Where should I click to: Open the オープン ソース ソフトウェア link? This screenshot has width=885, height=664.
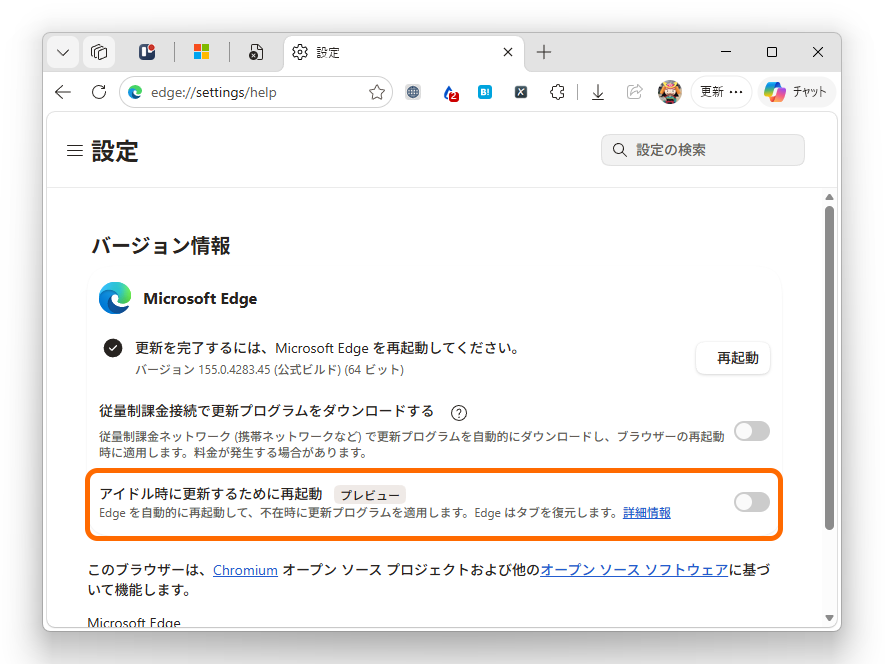click(x=634, y=570)
